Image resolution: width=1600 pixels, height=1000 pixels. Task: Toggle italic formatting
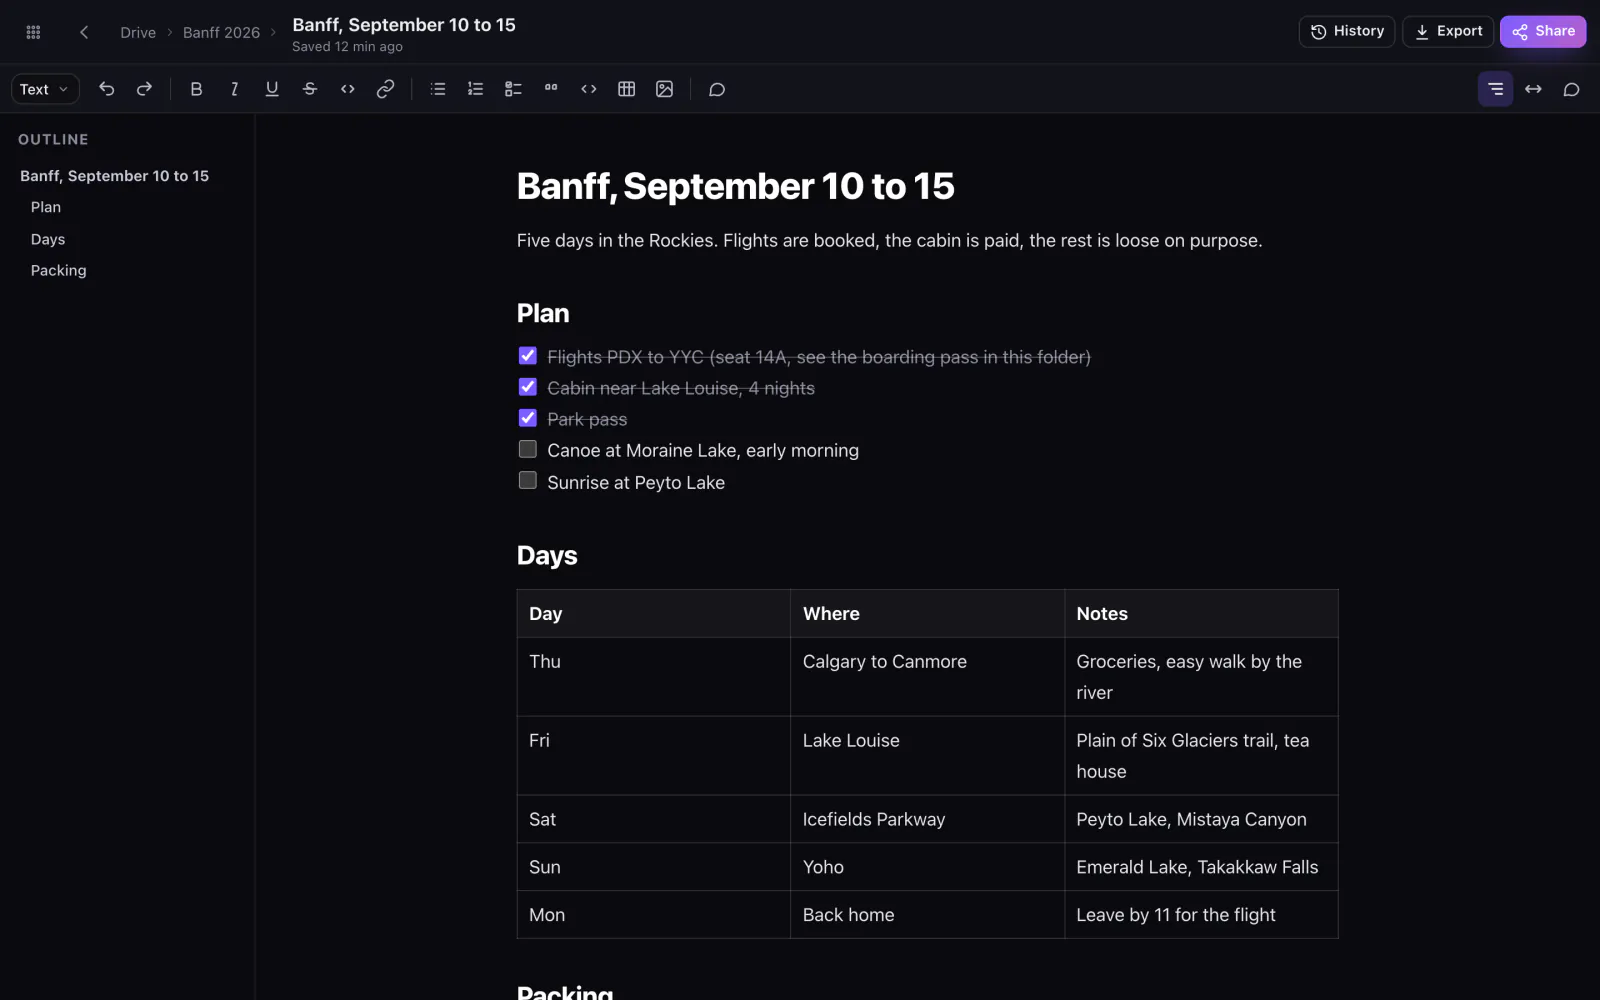coord(234,89)
